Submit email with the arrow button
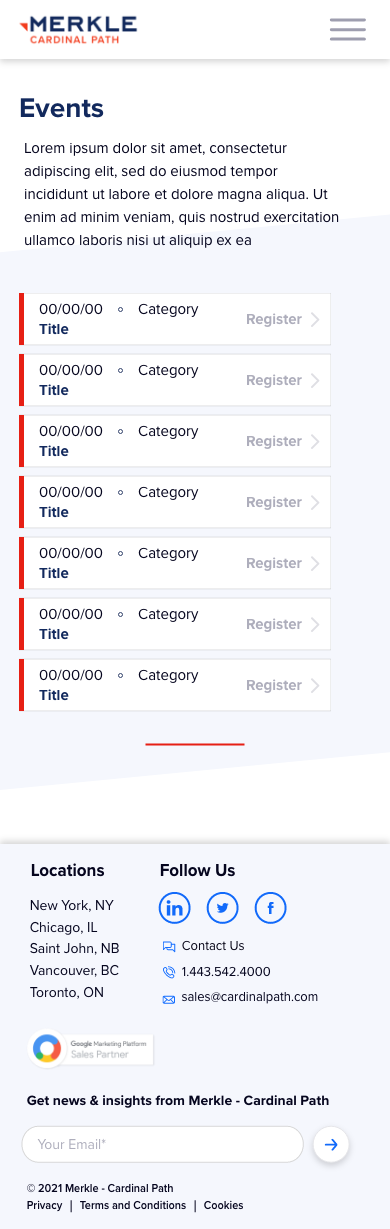390x1229 pixels. coord(331,1144)
